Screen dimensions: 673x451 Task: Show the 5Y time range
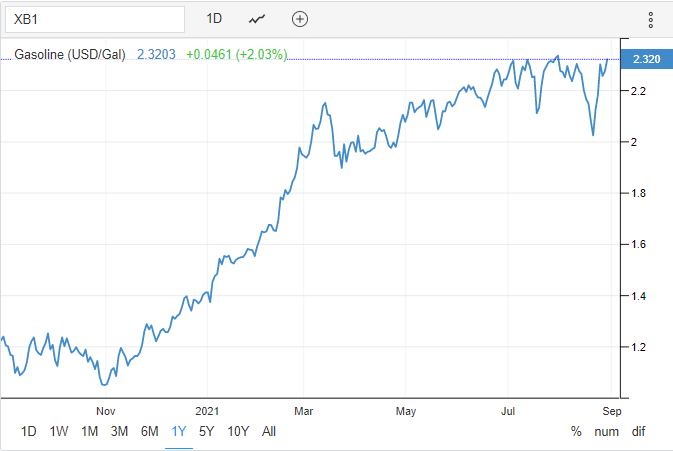click(x=207, y=431)
